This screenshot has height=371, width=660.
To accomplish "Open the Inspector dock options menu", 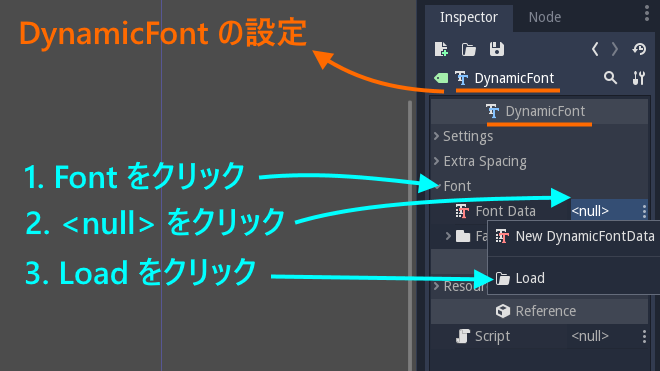I will pos(647,14).
